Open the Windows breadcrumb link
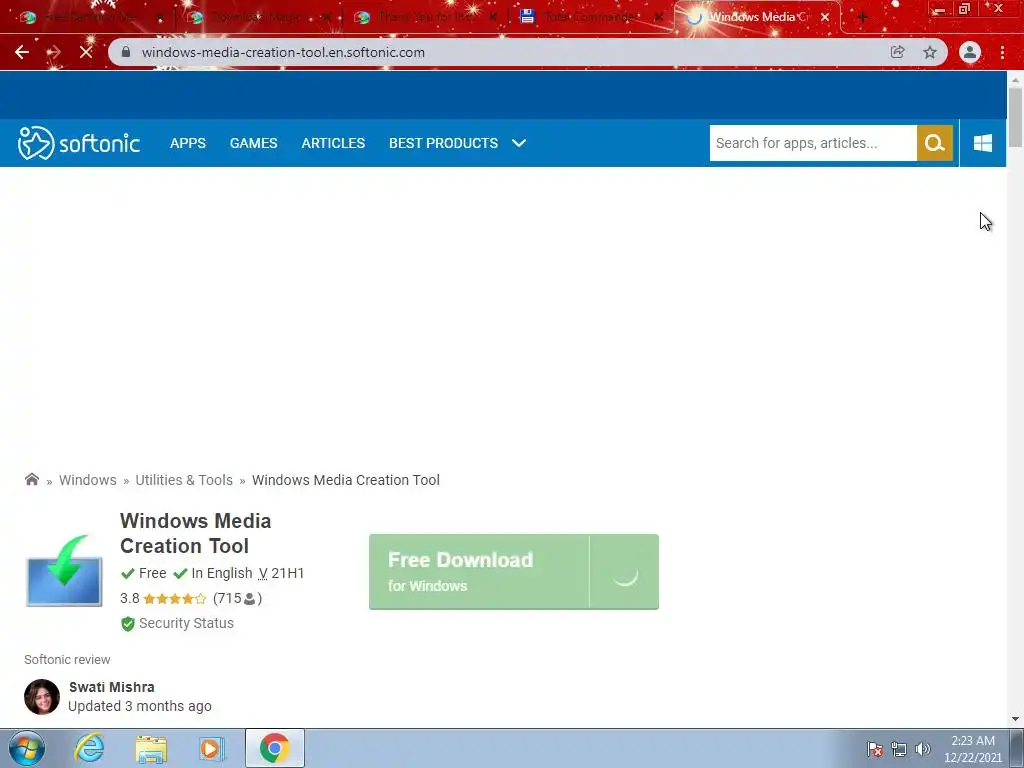Image resolution: width=1024 pixels, height=768 pixels. [88, 480]
